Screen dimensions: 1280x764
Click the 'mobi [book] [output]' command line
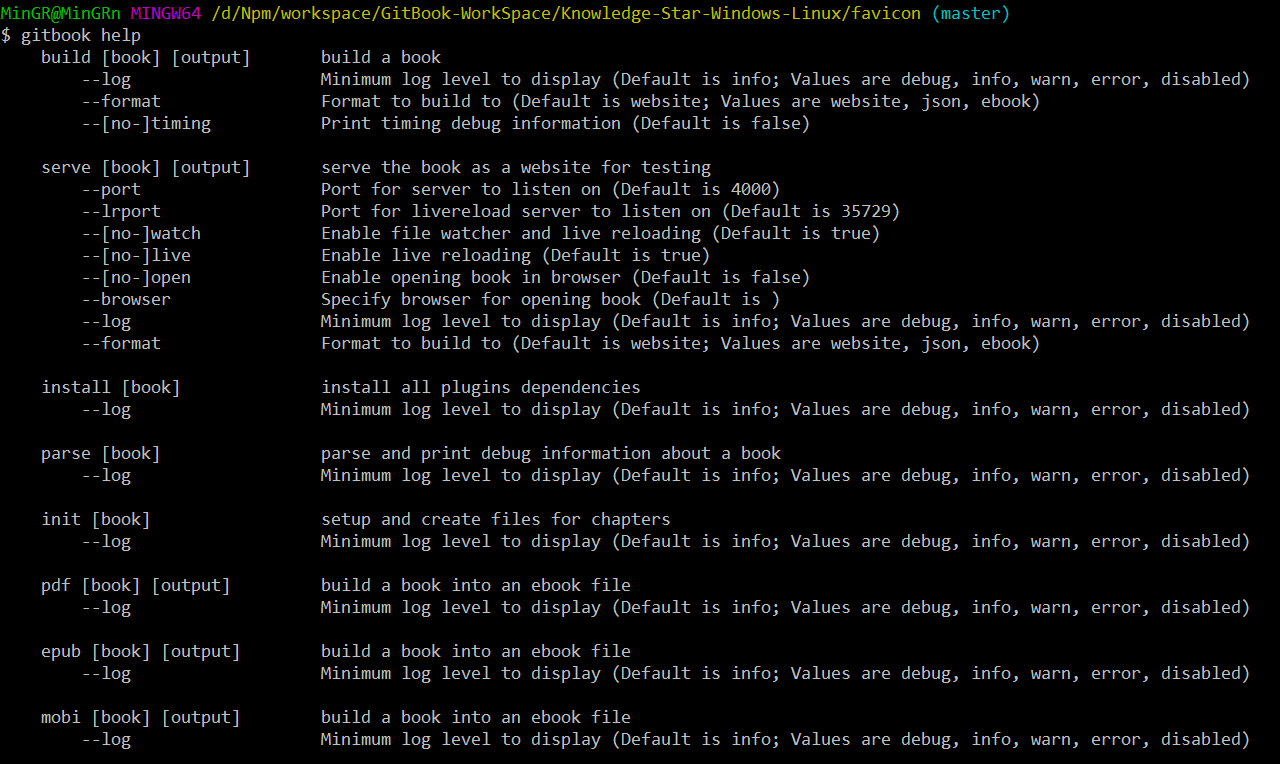click(x=140, y=717)
